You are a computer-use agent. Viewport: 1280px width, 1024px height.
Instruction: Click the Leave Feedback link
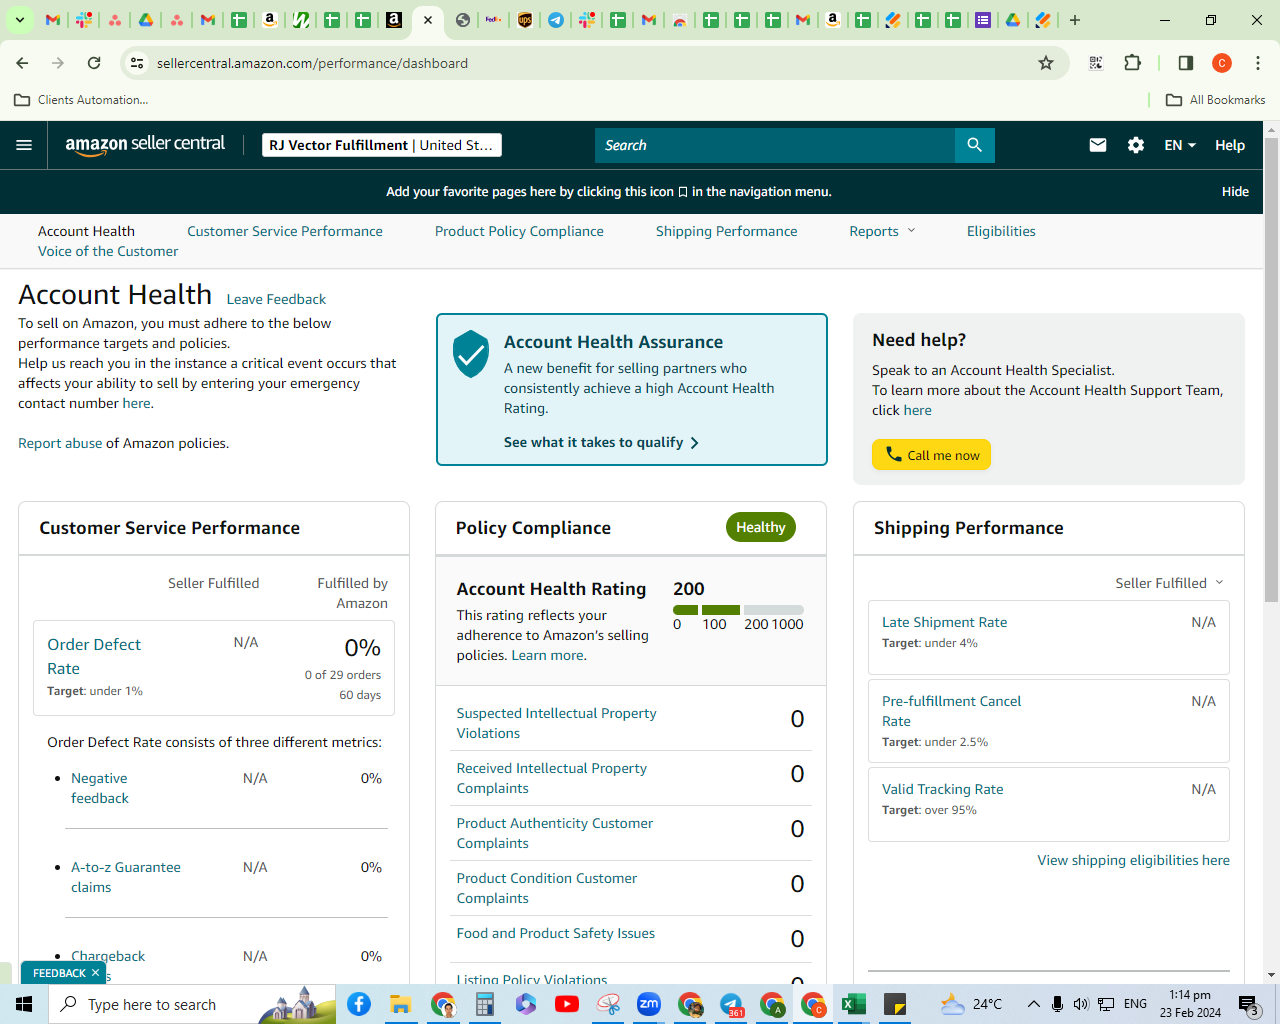(276, 299)
